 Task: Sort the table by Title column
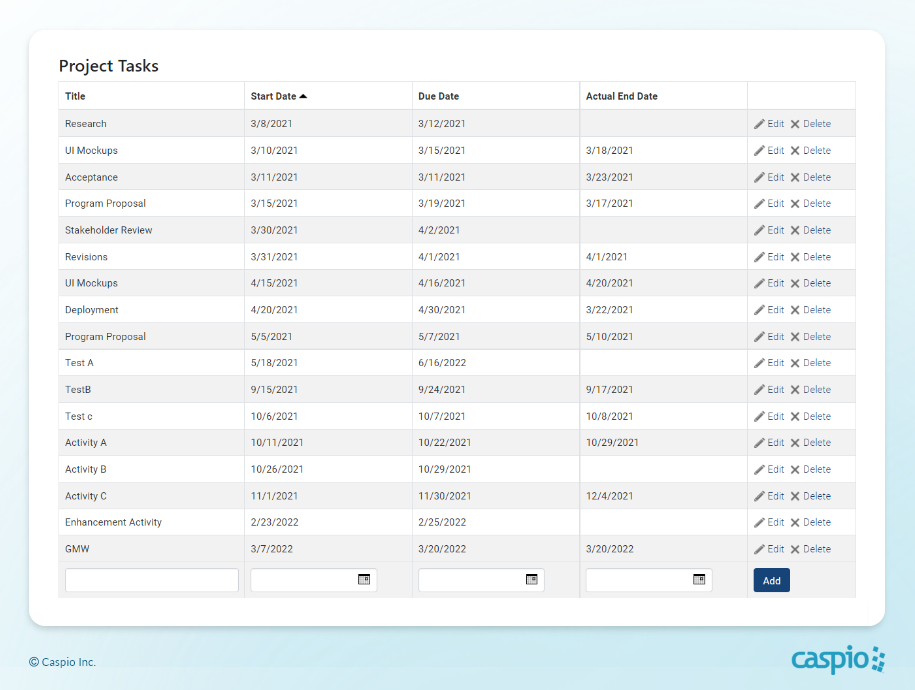click(75, 96)
